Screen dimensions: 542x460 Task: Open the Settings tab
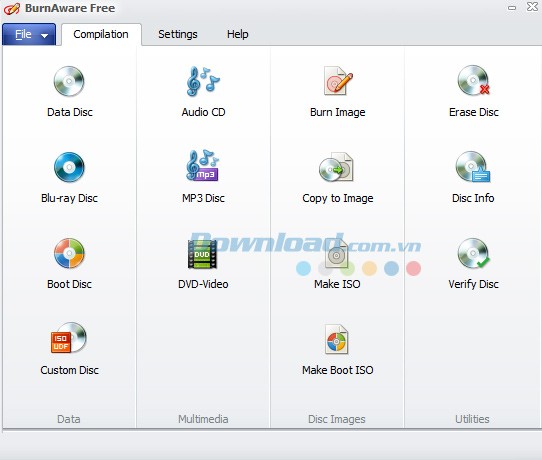click(x=178, y=34)
